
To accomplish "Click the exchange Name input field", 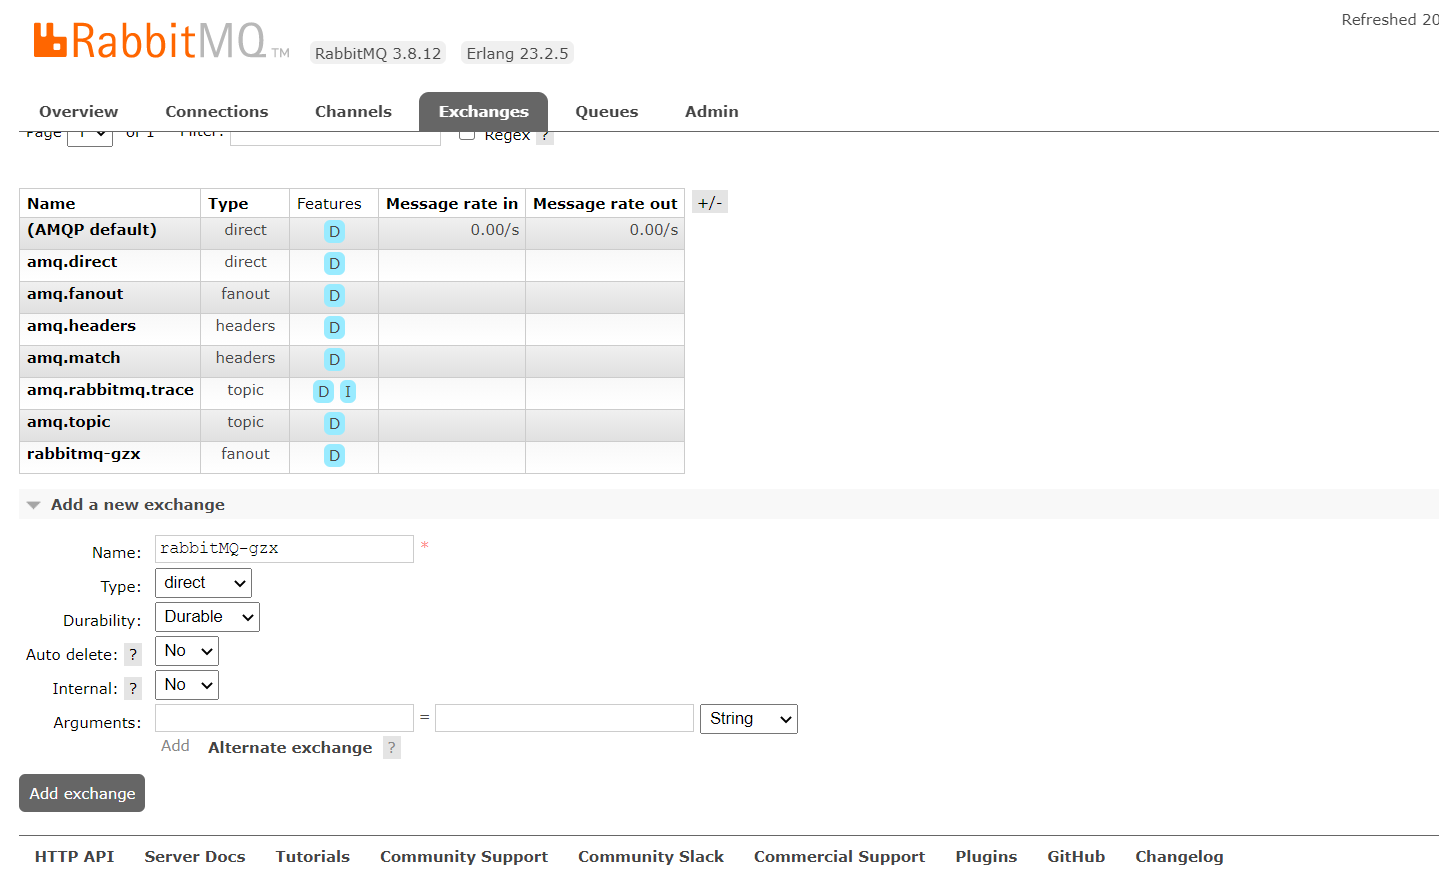I will [284, 549].
